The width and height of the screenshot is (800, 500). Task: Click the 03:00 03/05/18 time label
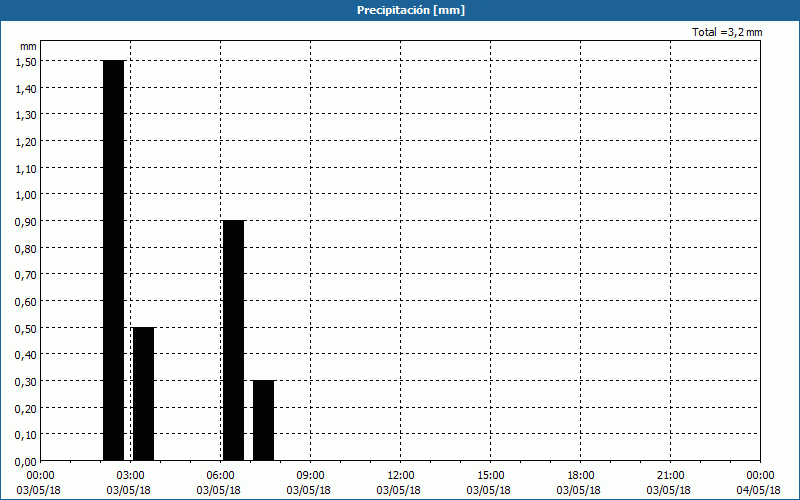coord(129,483)
